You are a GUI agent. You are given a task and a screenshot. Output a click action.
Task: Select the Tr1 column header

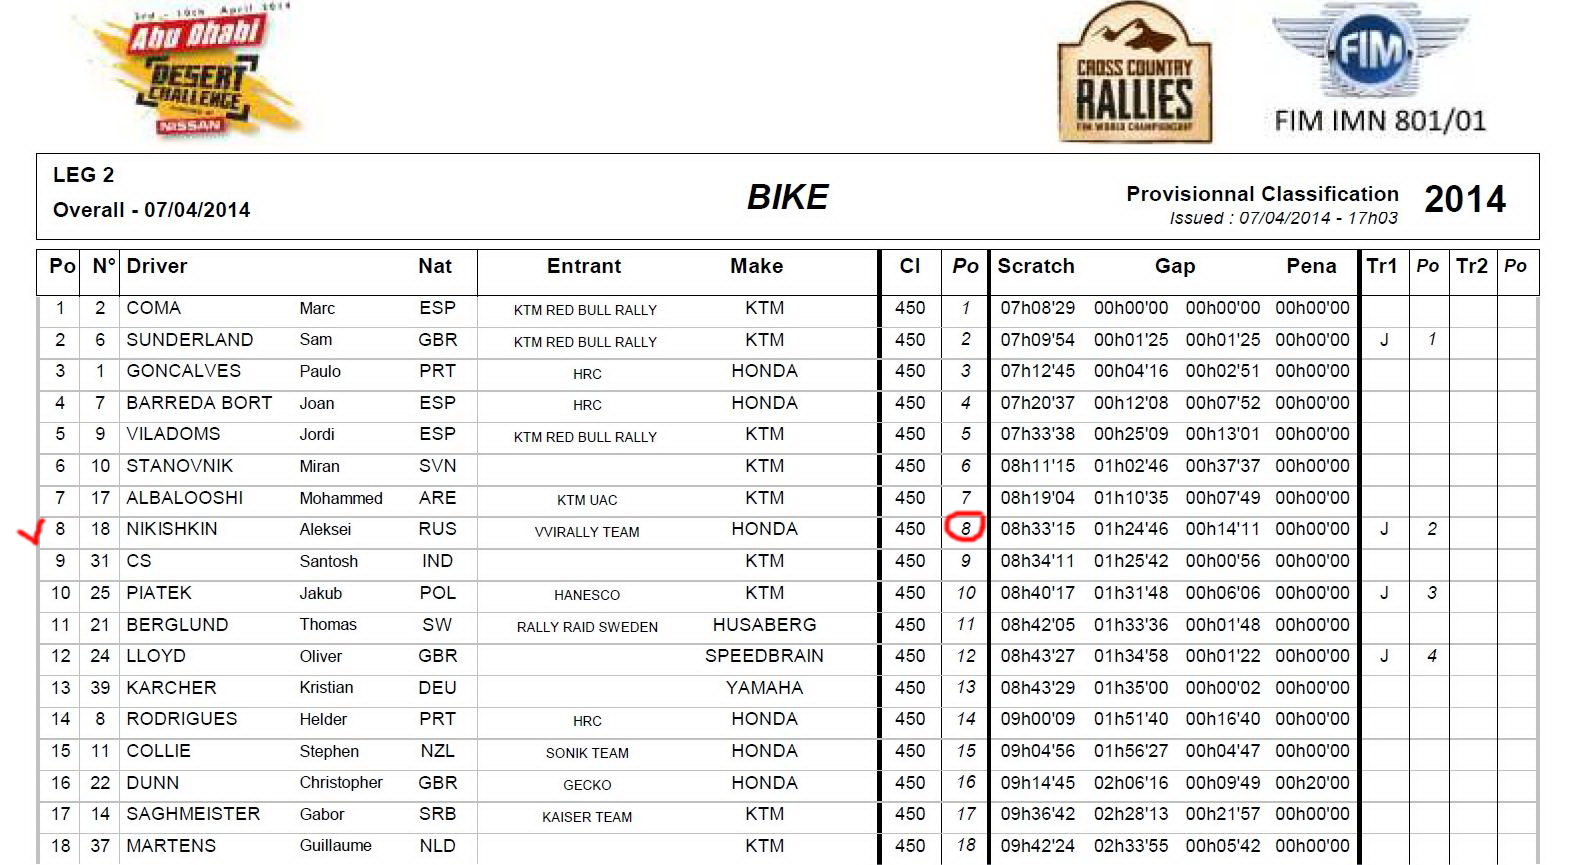tap(1382, 266)
